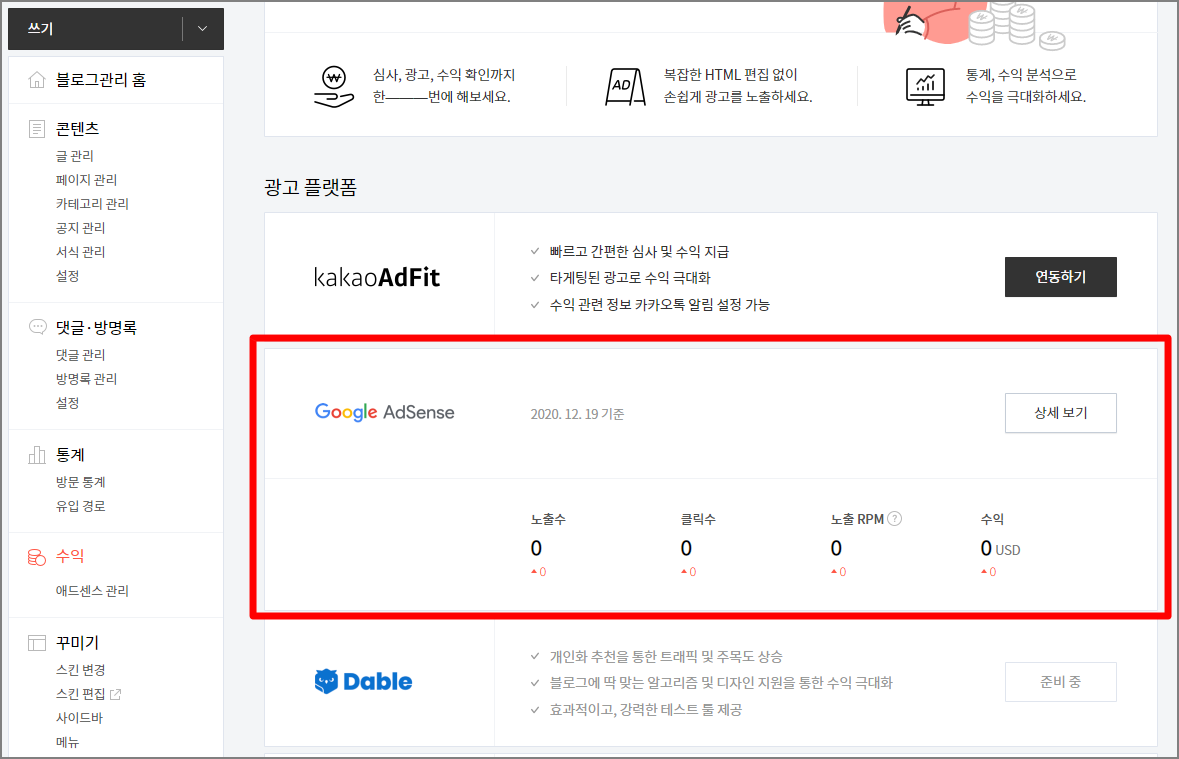Open 메뉴 under 꾸미기
The image size is (1179, 759).
click(67, 742)
